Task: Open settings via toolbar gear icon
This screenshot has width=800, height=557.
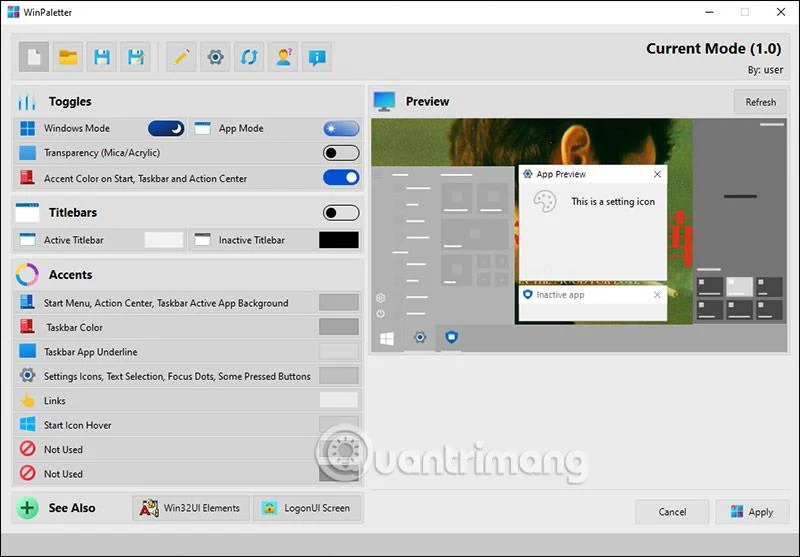Action: coord(215,57)
